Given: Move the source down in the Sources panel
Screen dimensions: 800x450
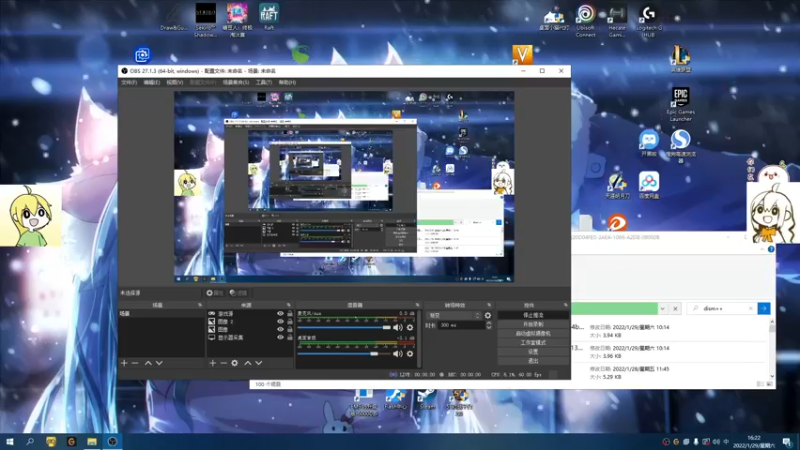Looking at the screenshot, I should click(259, 363).
